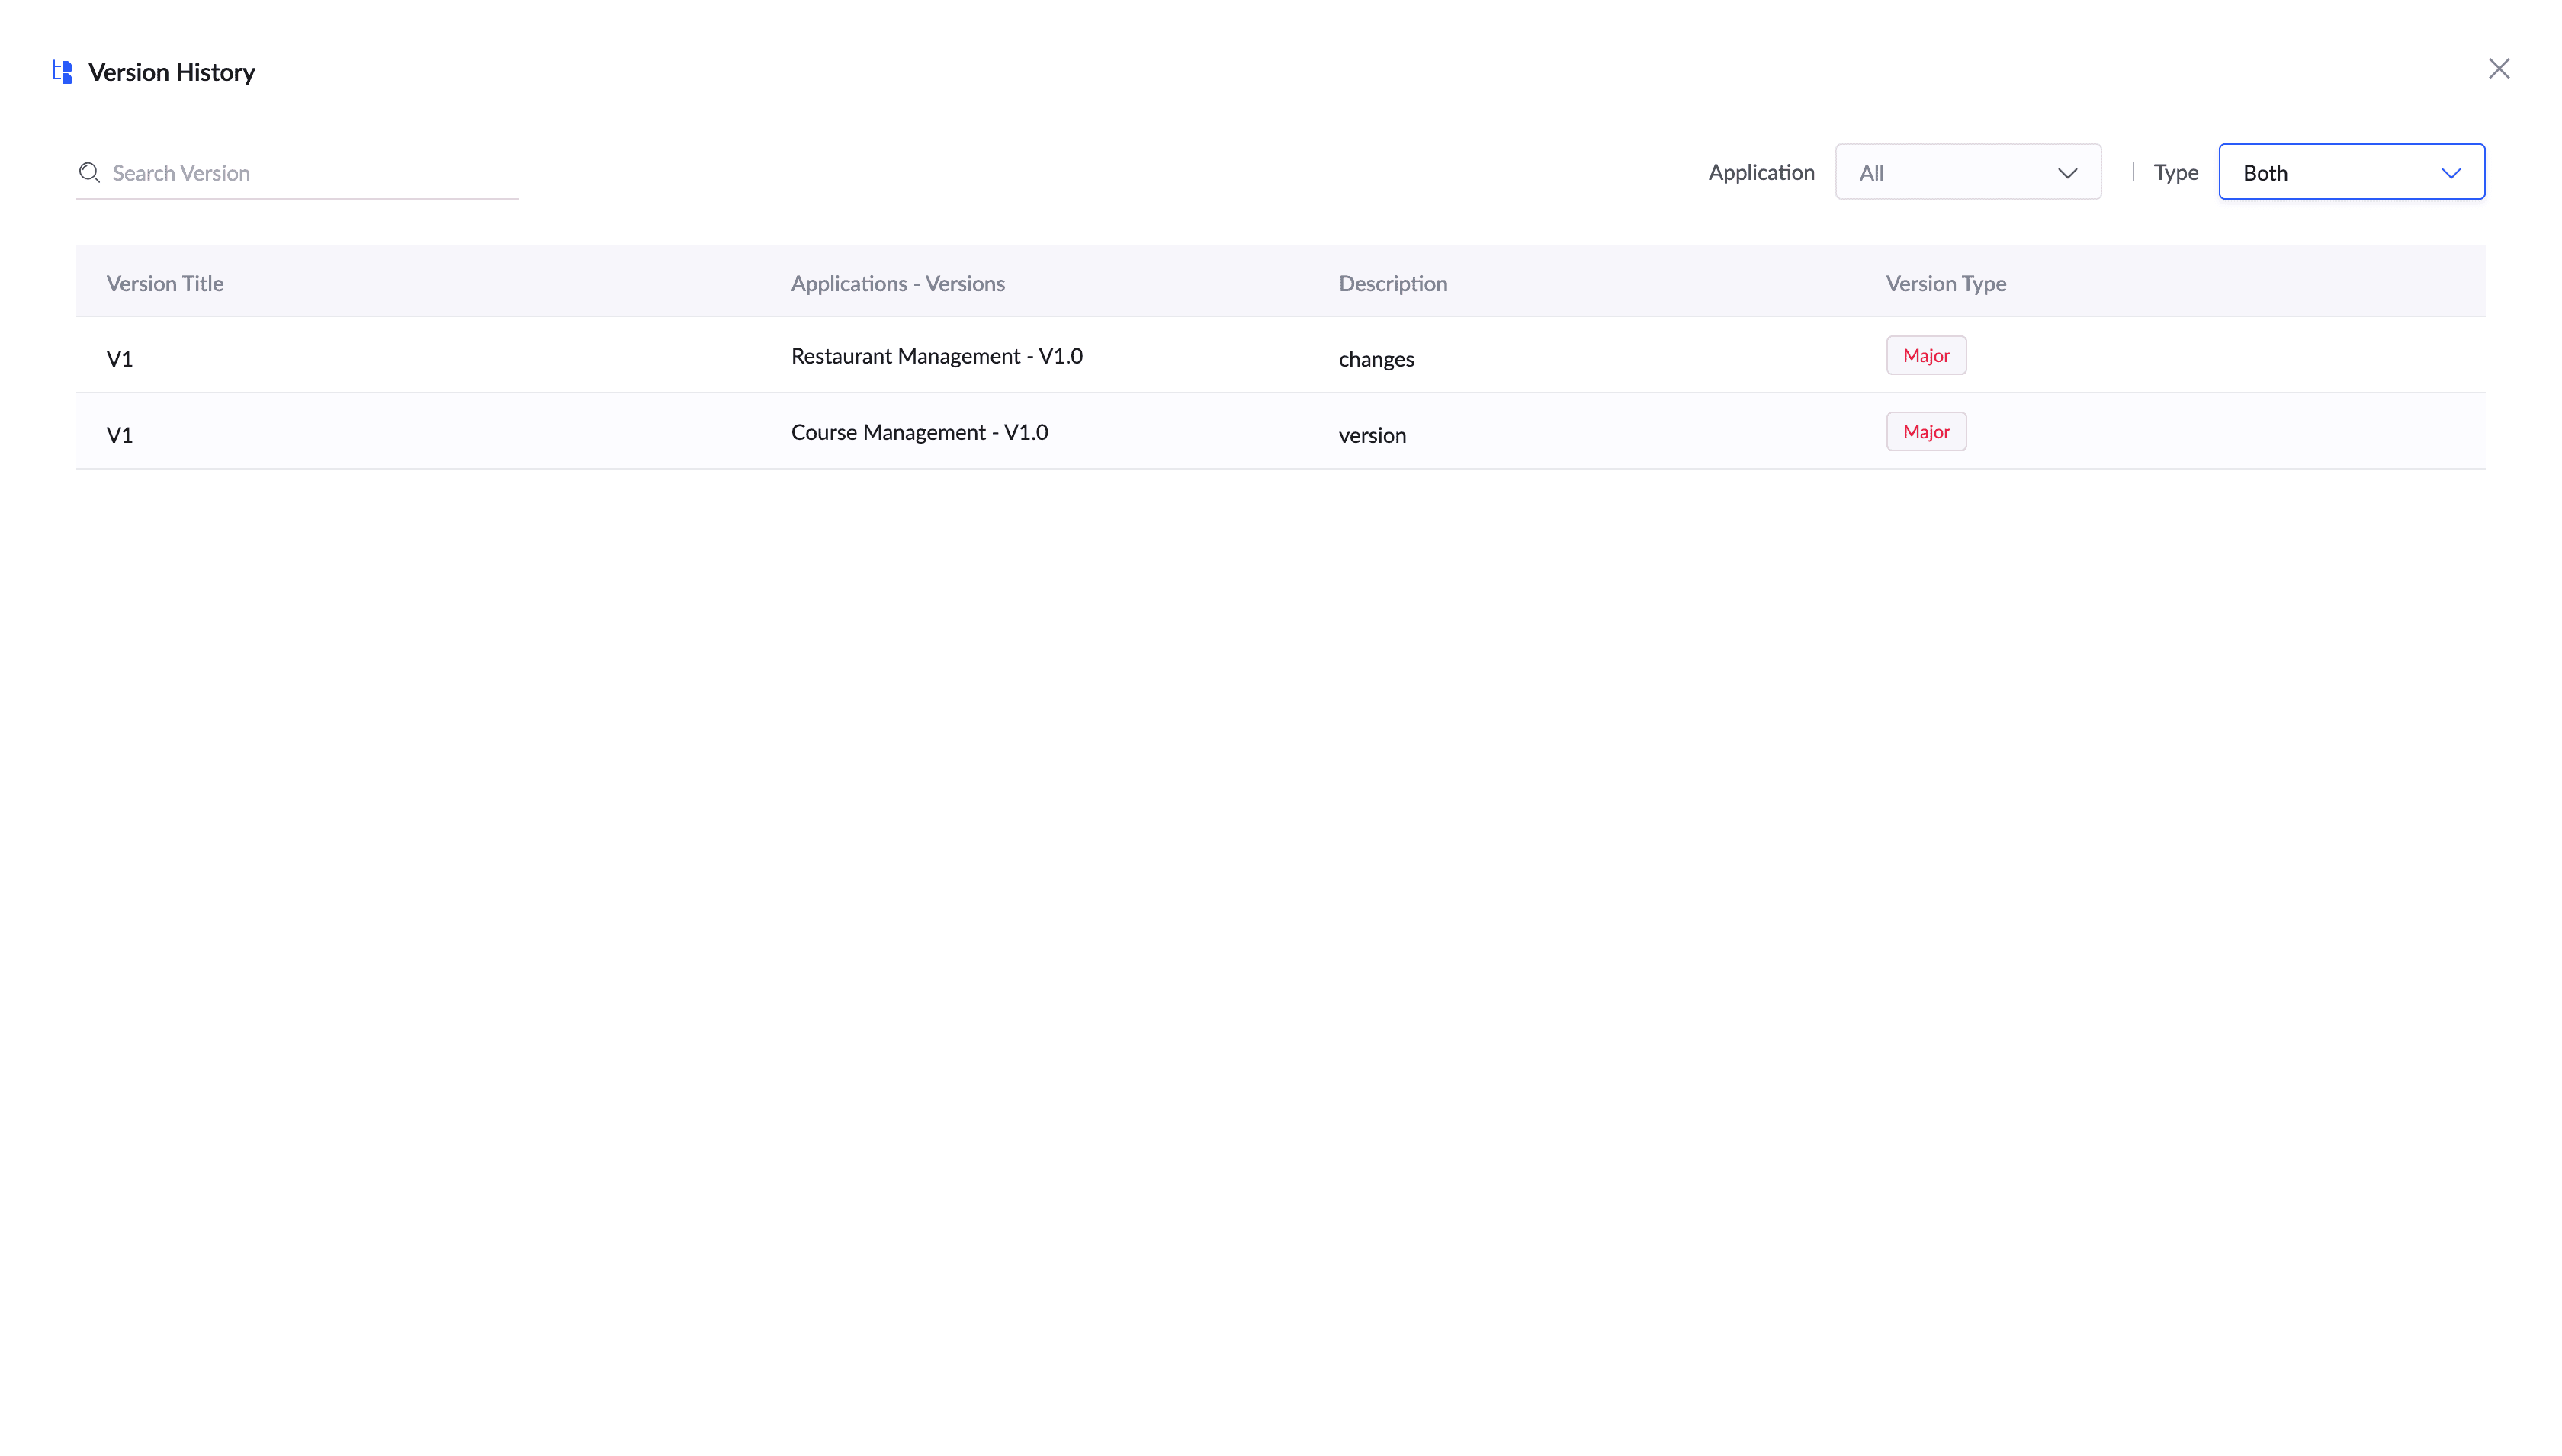Click the Application dropdown chevron arrow

(x=2067, y=173)
